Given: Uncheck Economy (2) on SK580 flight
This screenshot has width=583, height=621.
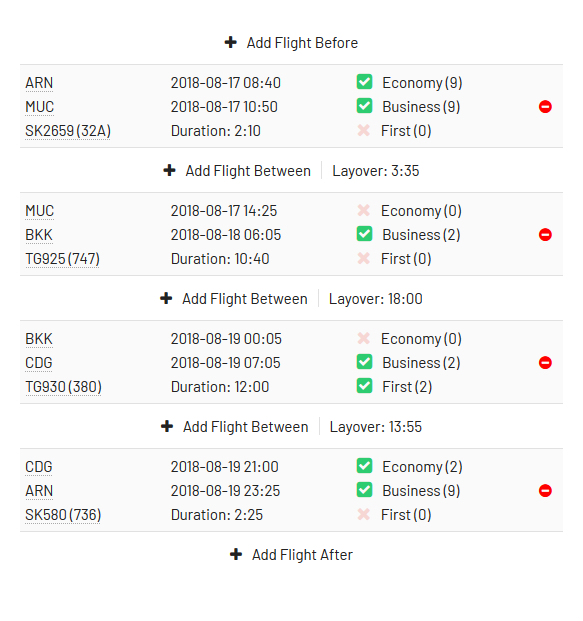Looking at the screenshot, I should [364, 466].
